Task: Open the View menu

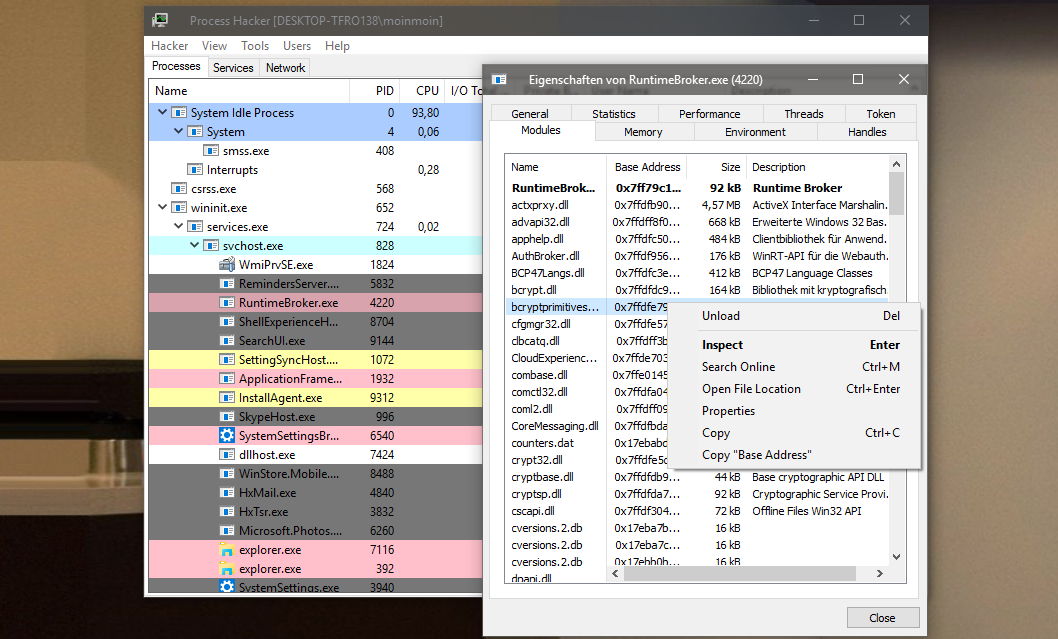Action: [x=214, y=46]
